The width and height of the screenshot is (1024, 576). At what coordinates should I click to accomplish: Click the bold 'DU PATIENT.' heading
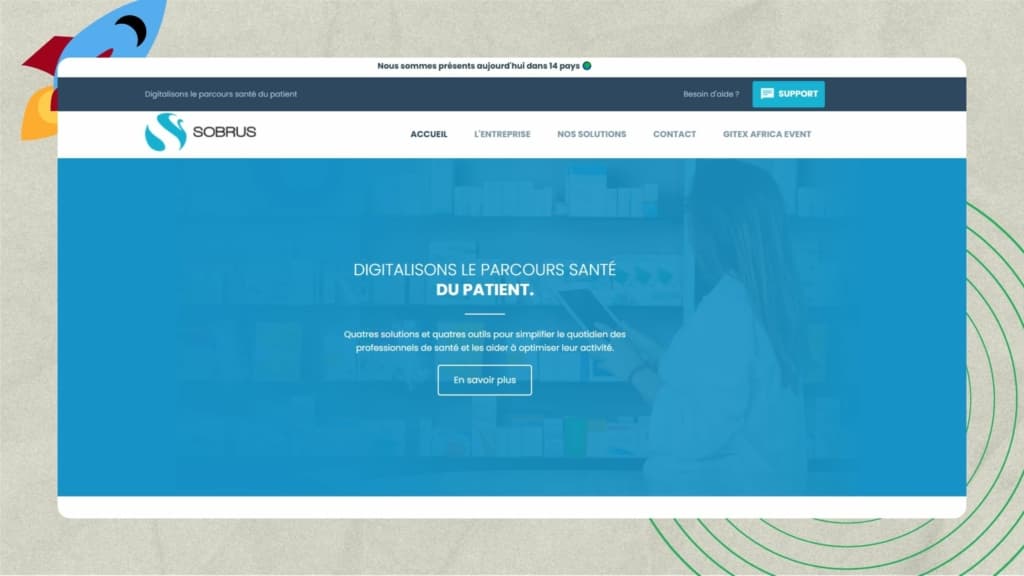point(485,290)
